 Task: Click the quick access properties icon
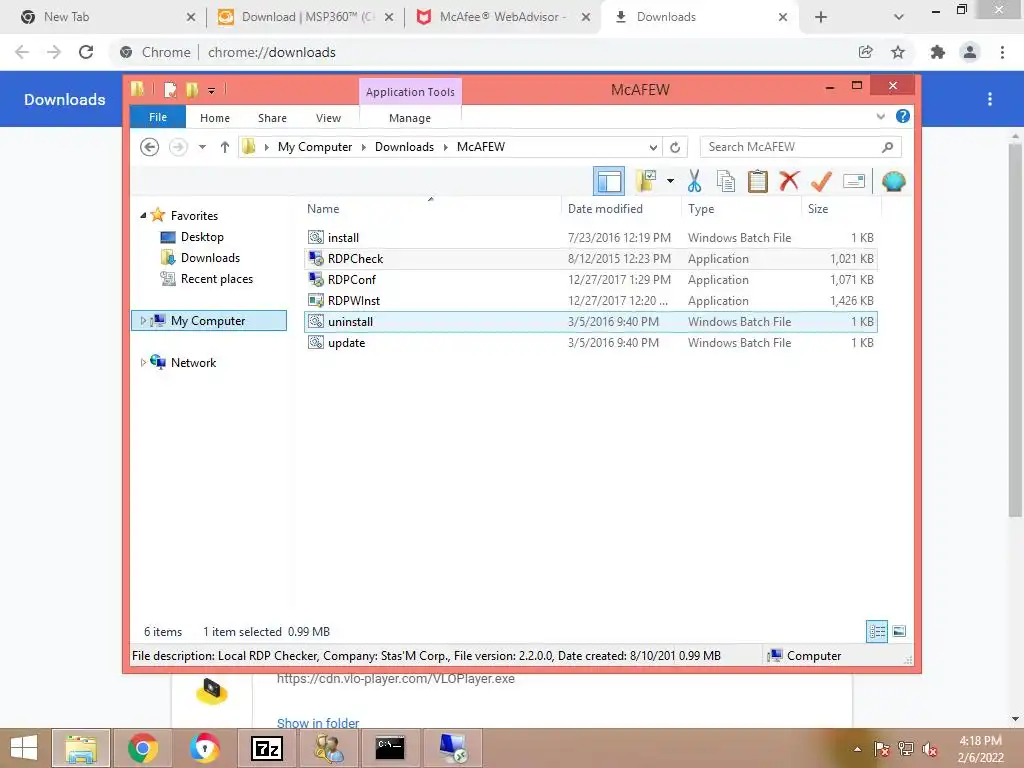(170, 90)
